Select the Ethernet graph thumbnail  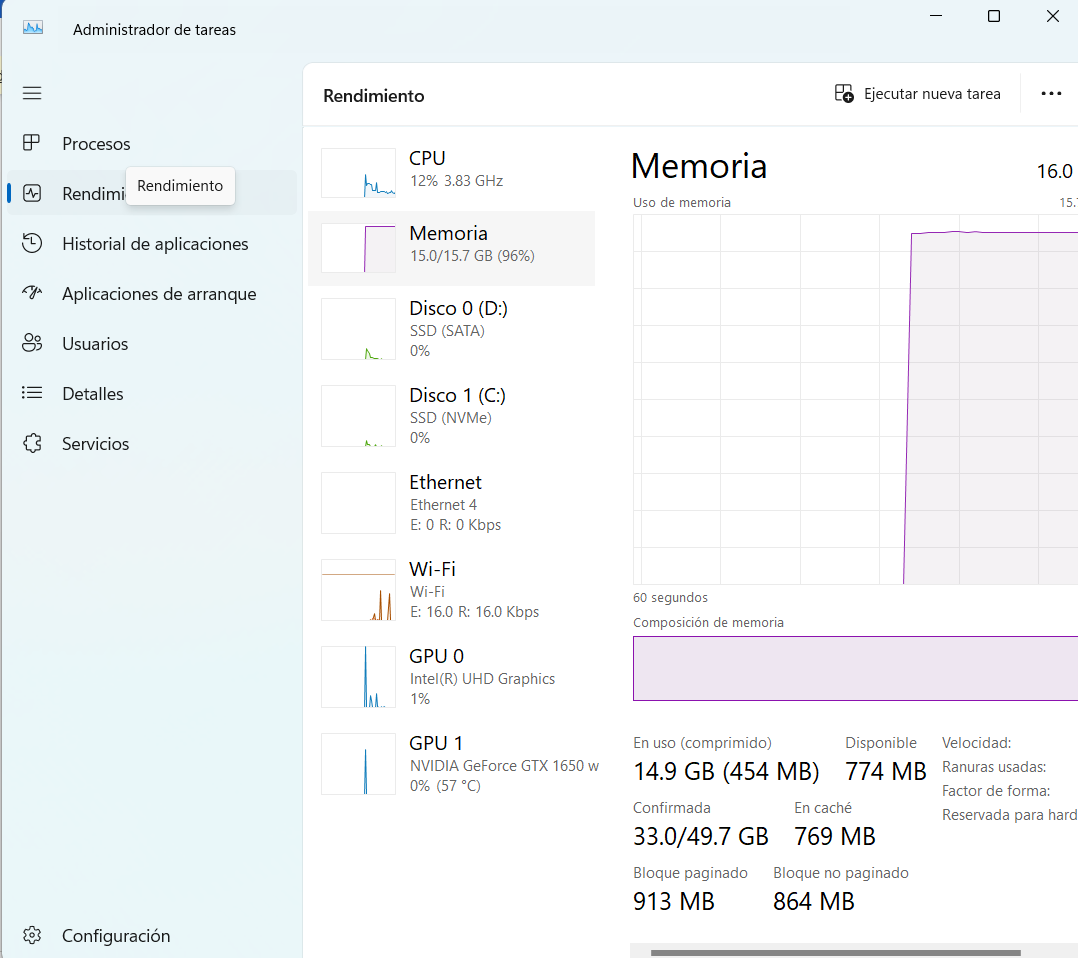pos(358,503)
